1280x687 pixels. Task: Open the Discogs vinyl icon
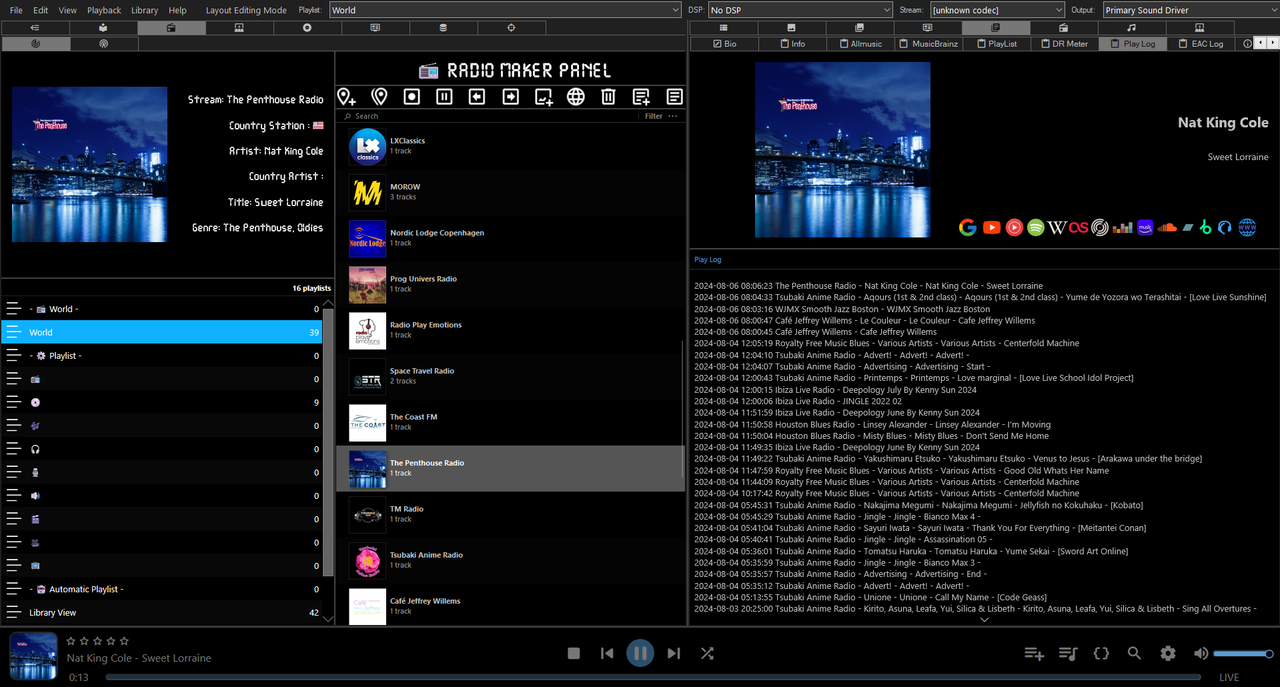[x=1100, y=228]
